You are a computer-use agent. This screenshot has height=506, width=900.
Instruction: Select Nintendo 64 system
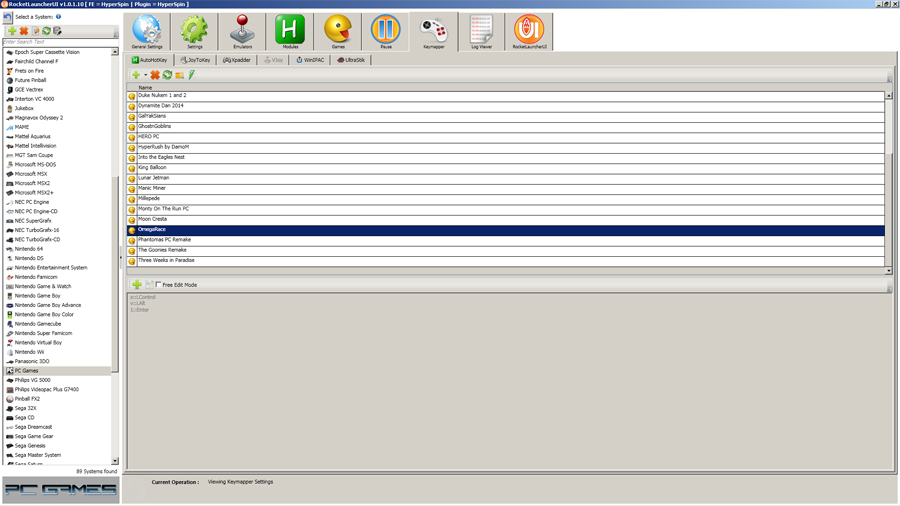click(29, 249)
